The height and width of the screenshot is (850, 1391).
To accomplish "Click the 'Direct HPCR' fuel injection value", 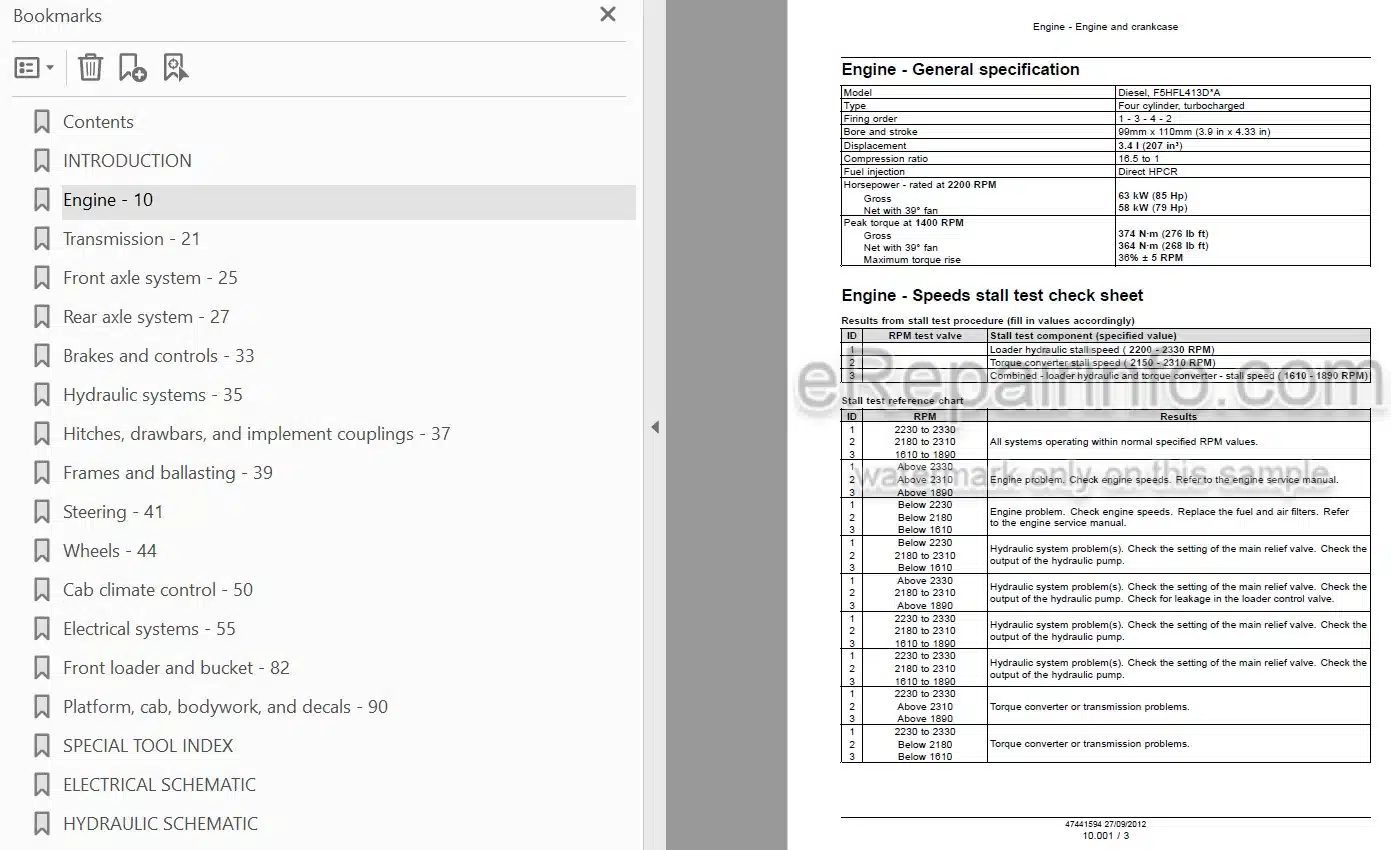I will [x=1148, y=172].
